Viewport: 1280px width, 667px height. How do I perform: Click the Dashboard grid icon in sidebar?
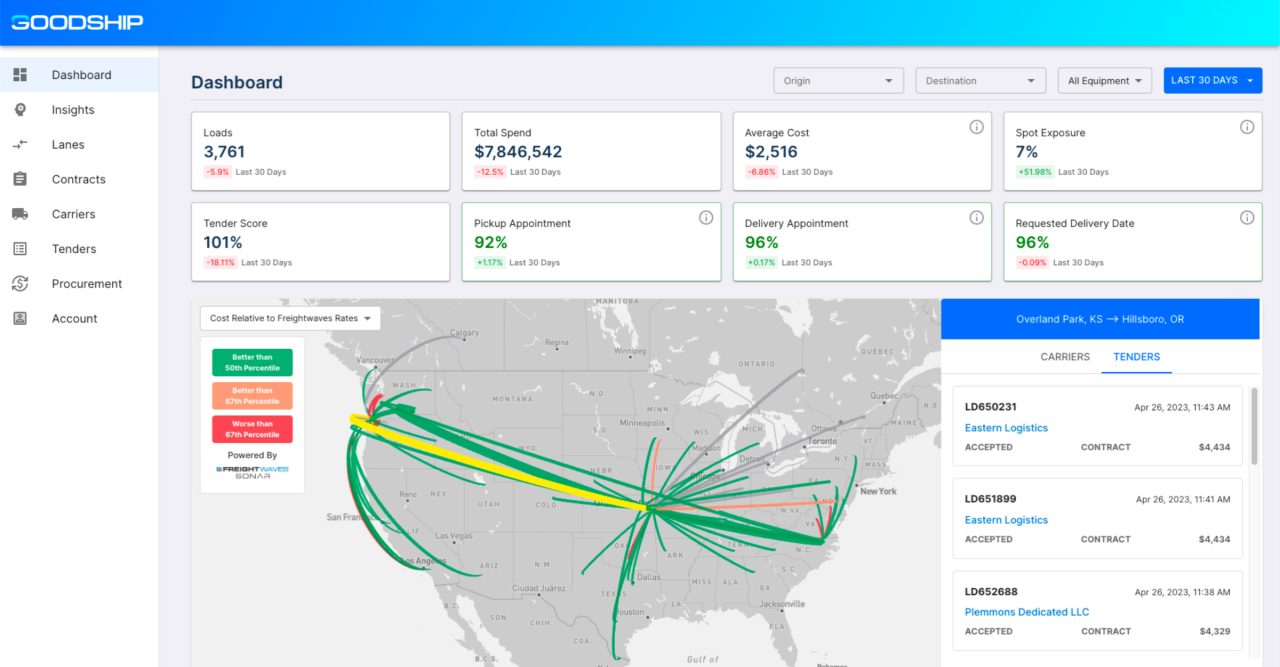pos(20,75)
